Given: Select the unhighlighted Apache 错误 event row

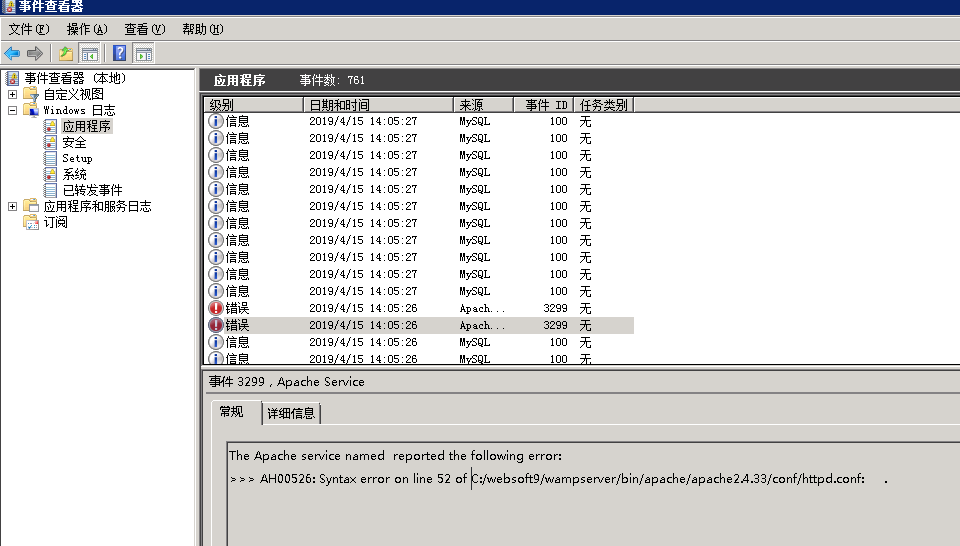Looking at the screenshot, I should [400, 308].
